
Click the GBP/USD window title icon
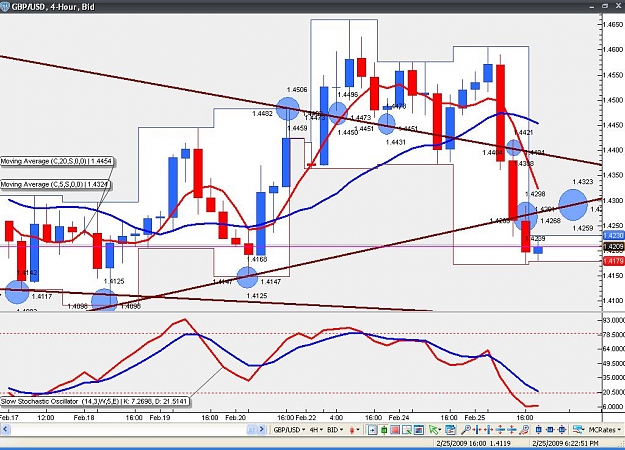click(x=5, y=7)
